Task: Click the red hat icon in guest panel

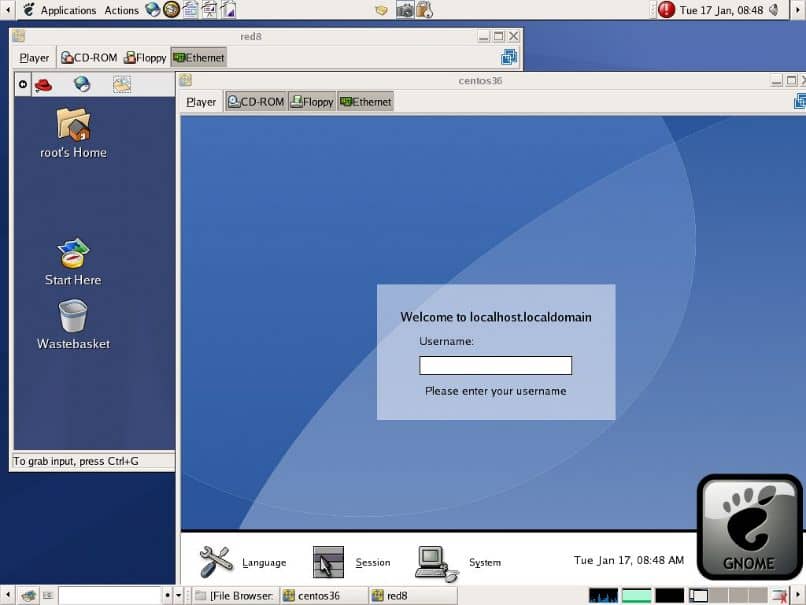Action: point(44,84)
